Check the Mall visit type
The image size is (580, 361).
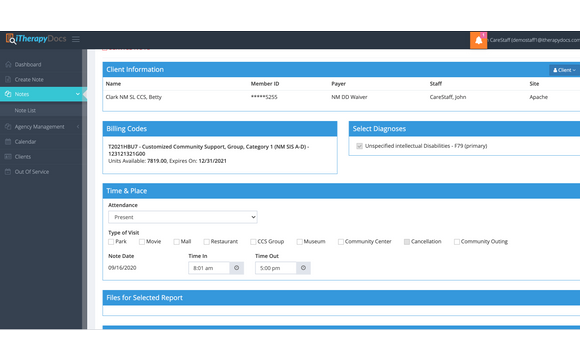[x=176, y=242]
